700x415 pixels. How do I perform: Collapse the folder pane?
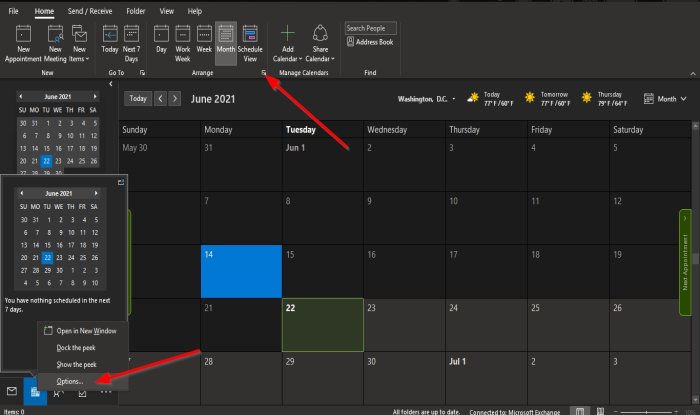click(x=111, y=83)
